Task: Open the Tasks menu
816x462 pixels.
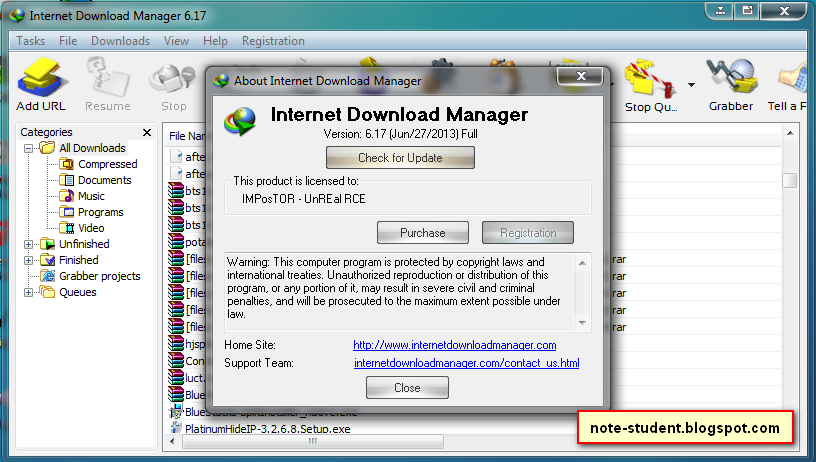Action: 30,41
